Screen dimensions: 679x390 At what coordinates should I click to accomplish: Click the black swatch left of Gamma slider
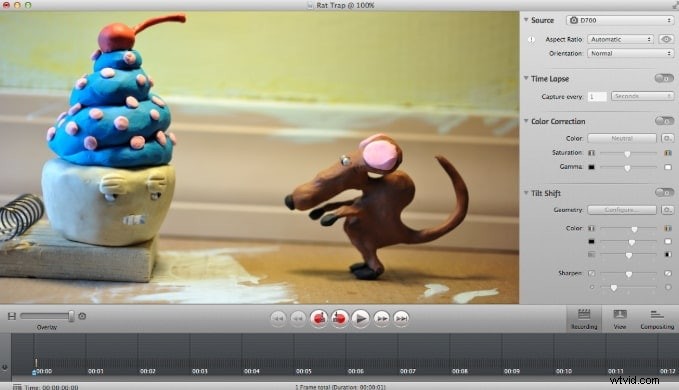click(x=592, y=167)
